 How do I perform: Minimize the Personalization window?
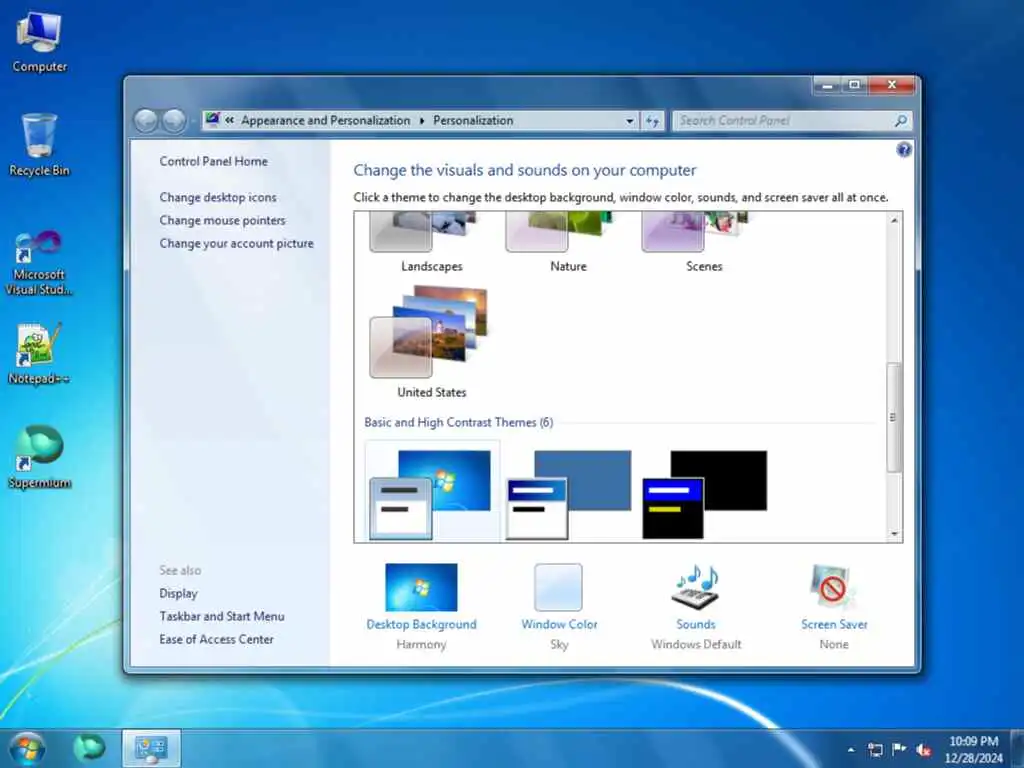(827, 85)
